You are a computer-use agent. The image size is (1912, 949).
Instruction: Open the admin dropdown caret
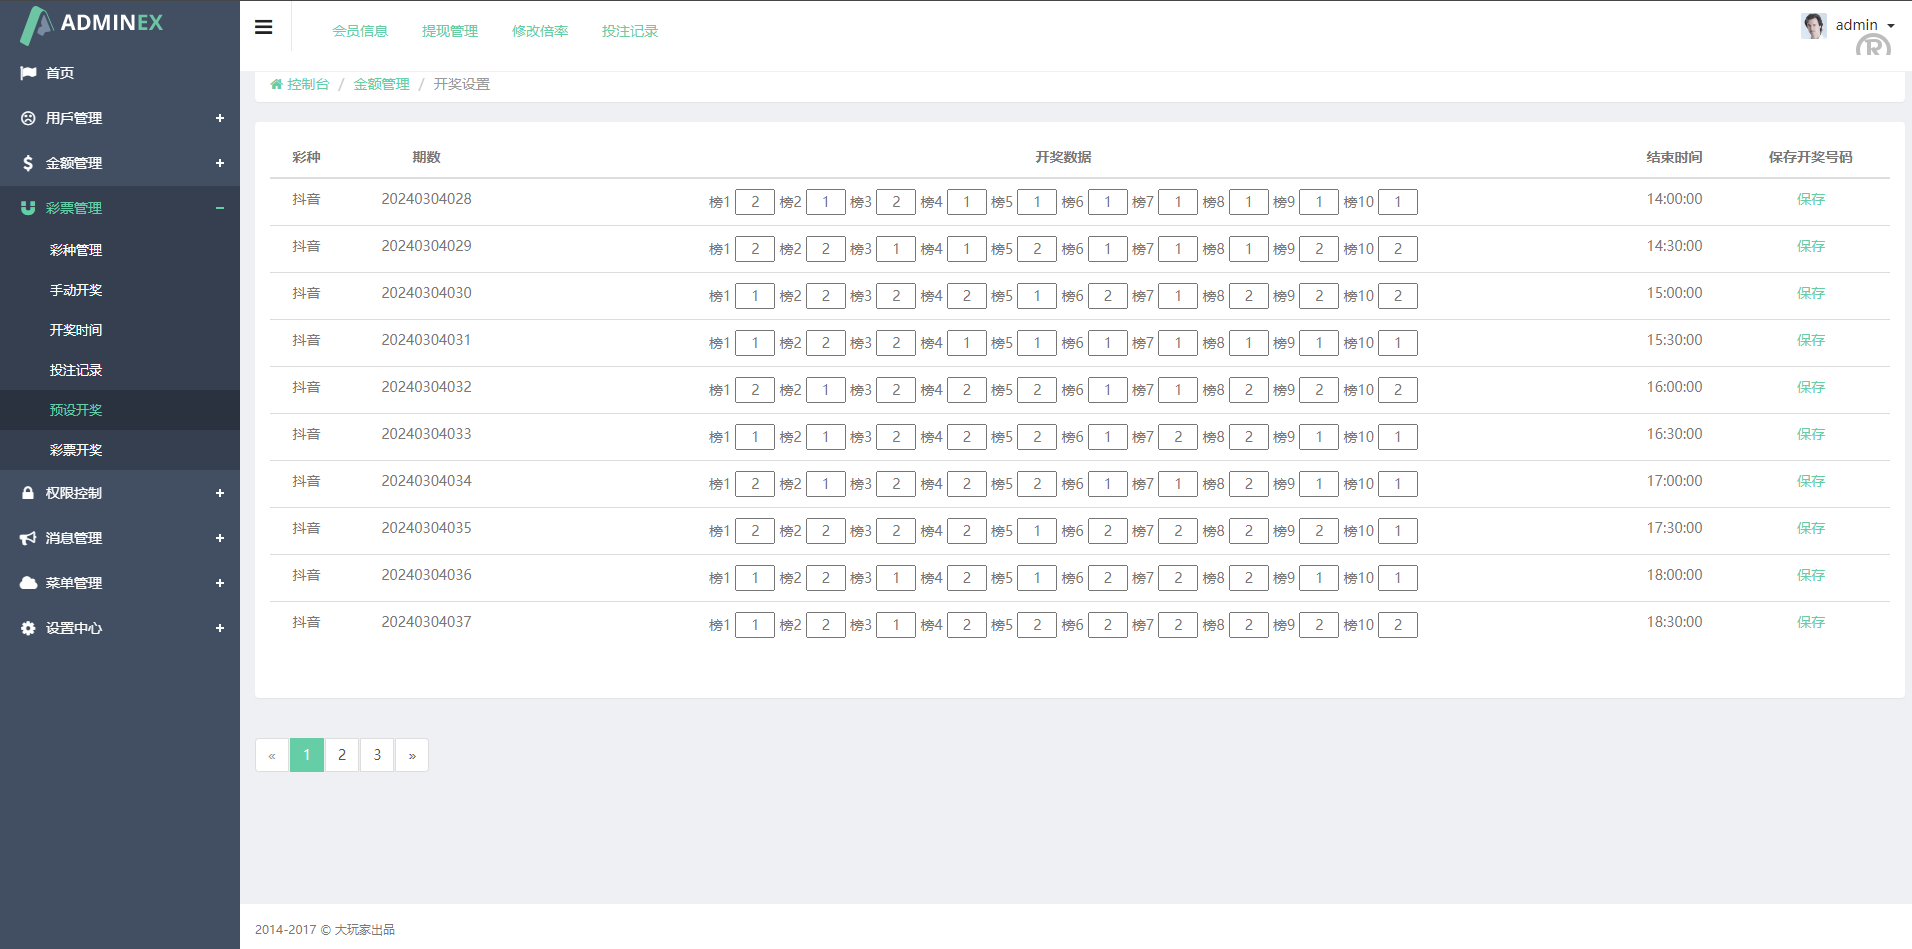coord(1891,26)
